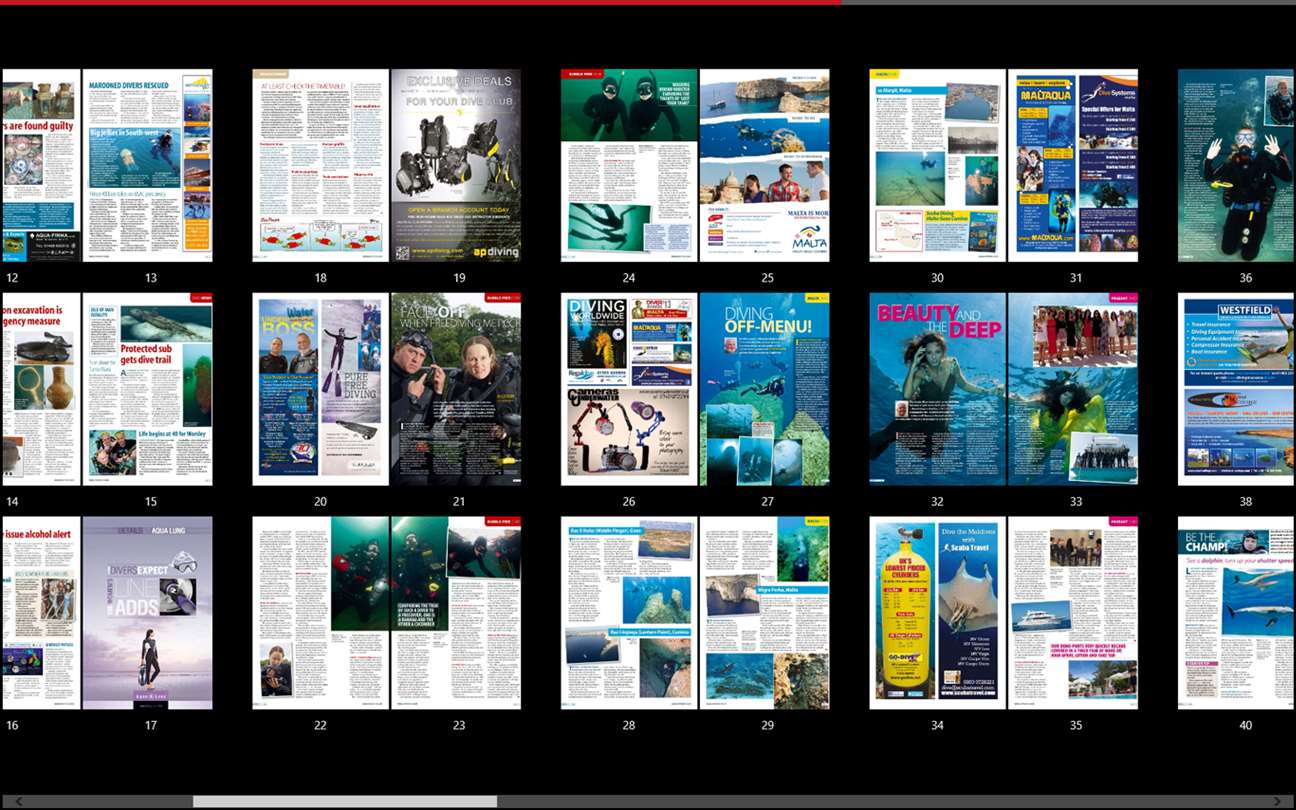The width and height of the screenshot is (1296, 810).
Task: Click the page number label "18"
Action: click(x=320, y=278)
